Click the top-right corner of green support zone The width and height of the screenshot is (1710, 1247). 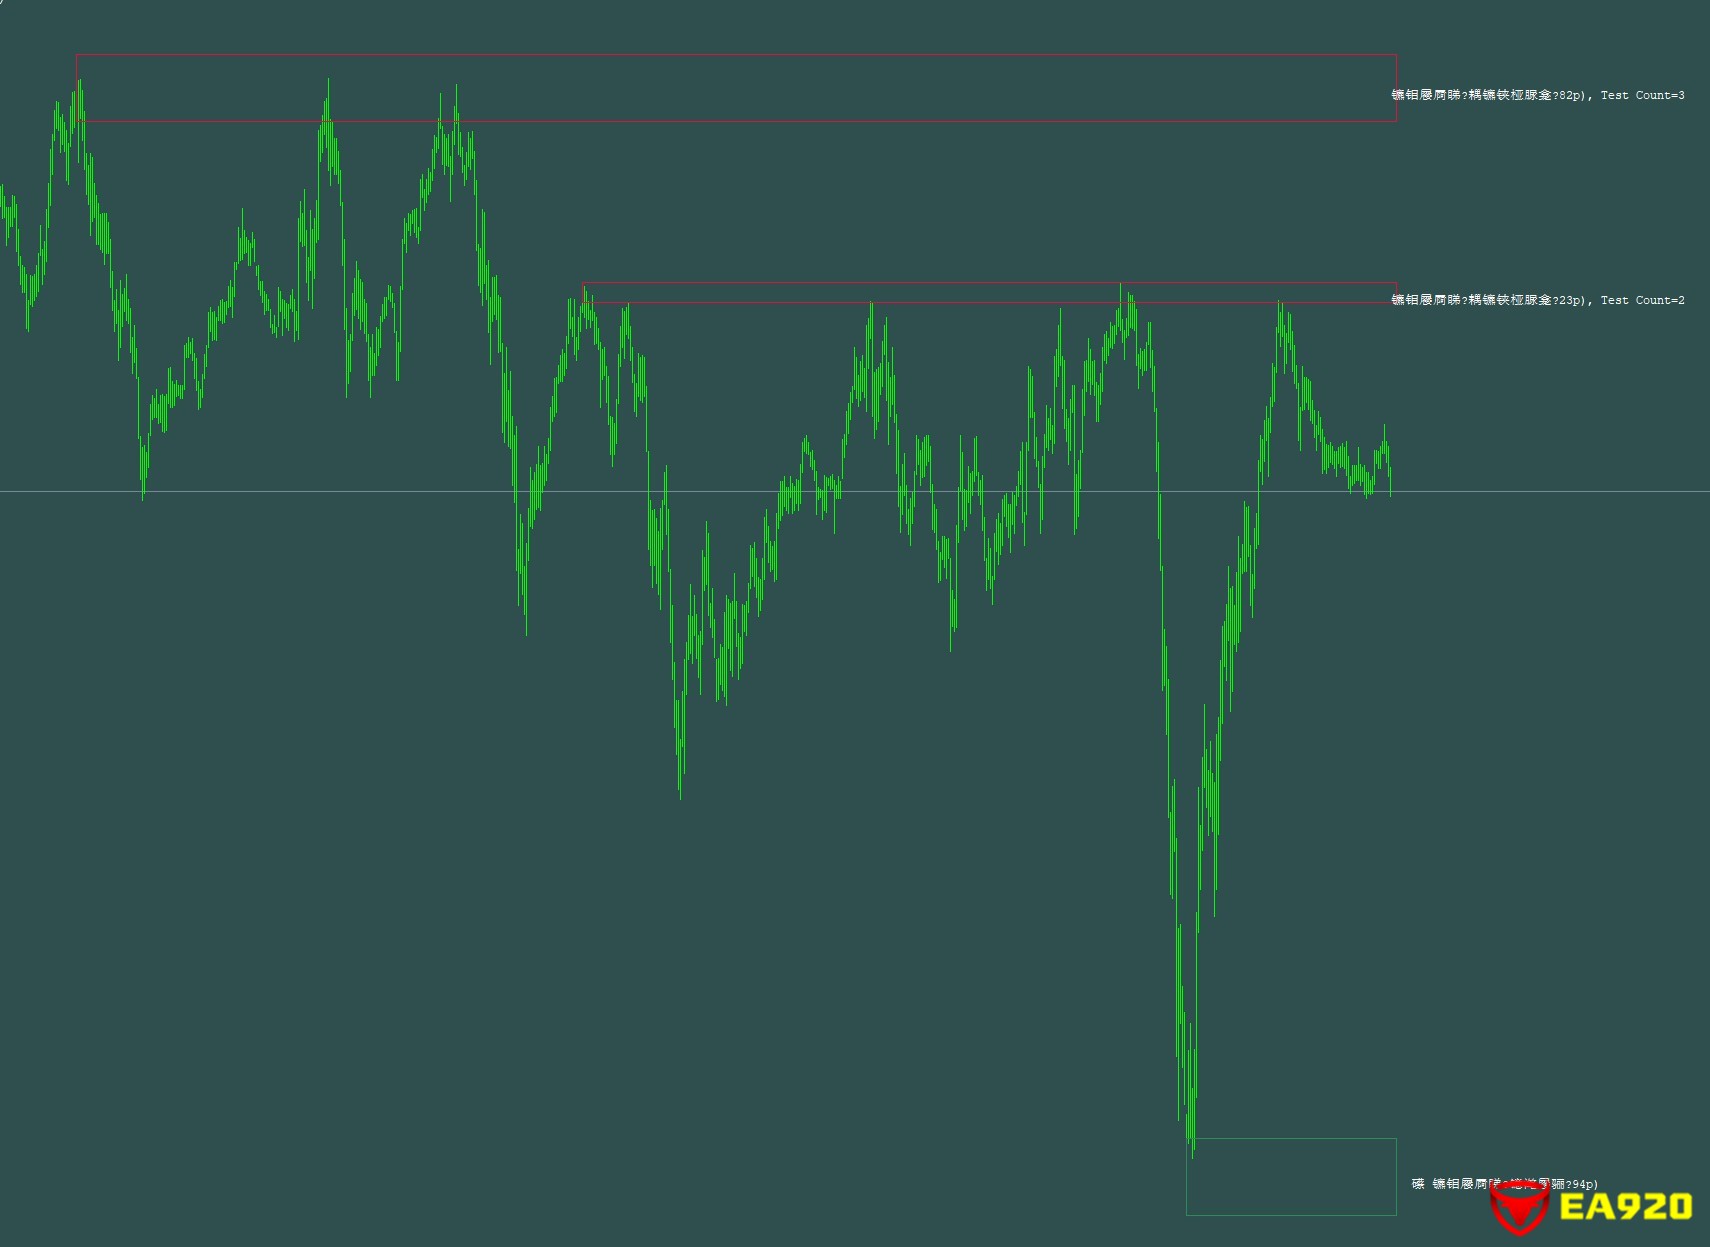1396,1139
